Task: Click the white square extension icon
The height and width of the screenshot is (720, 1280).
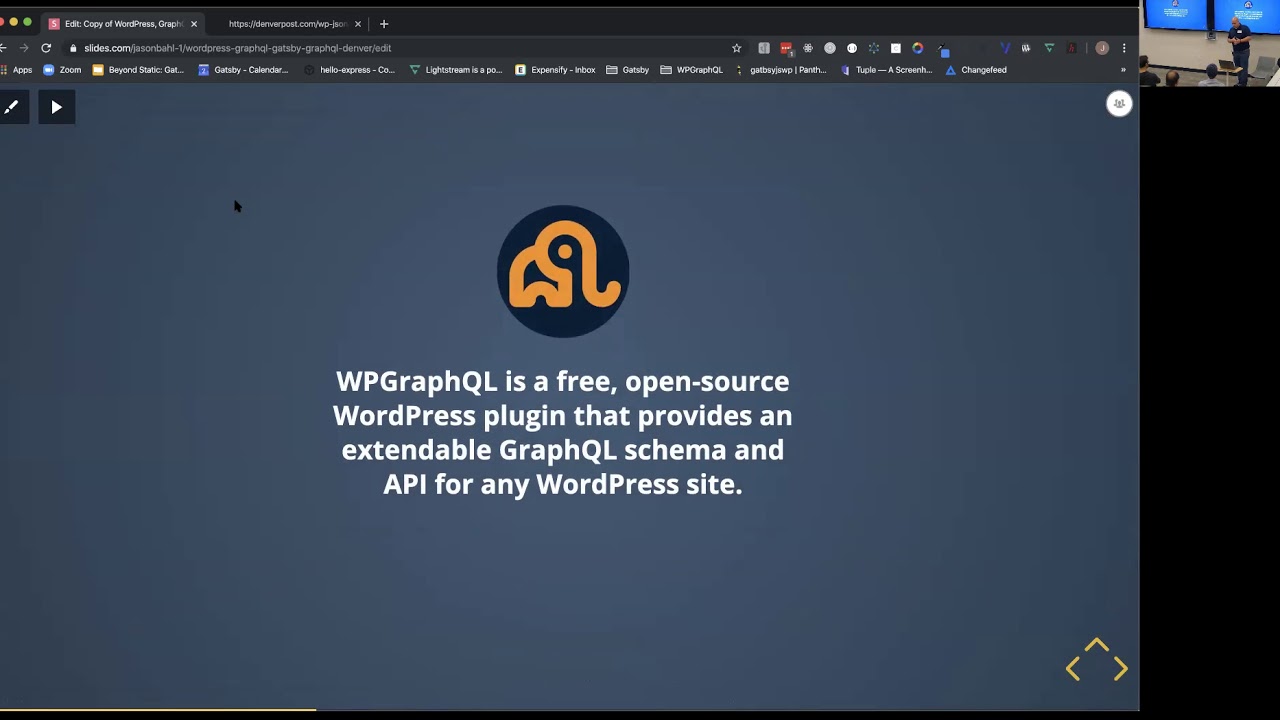Action: tap(896, 48)
